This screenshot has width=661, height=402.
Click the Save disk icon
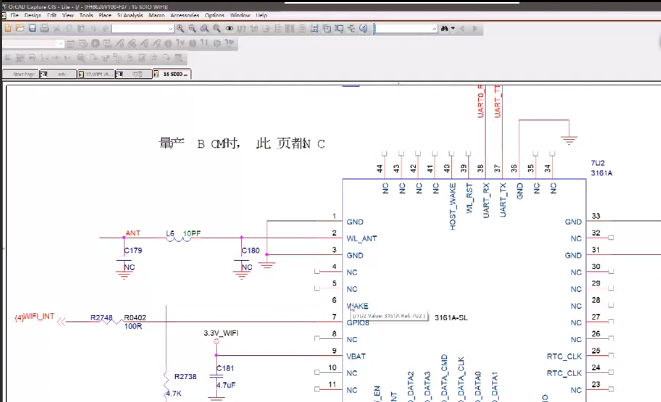[32, 29]
